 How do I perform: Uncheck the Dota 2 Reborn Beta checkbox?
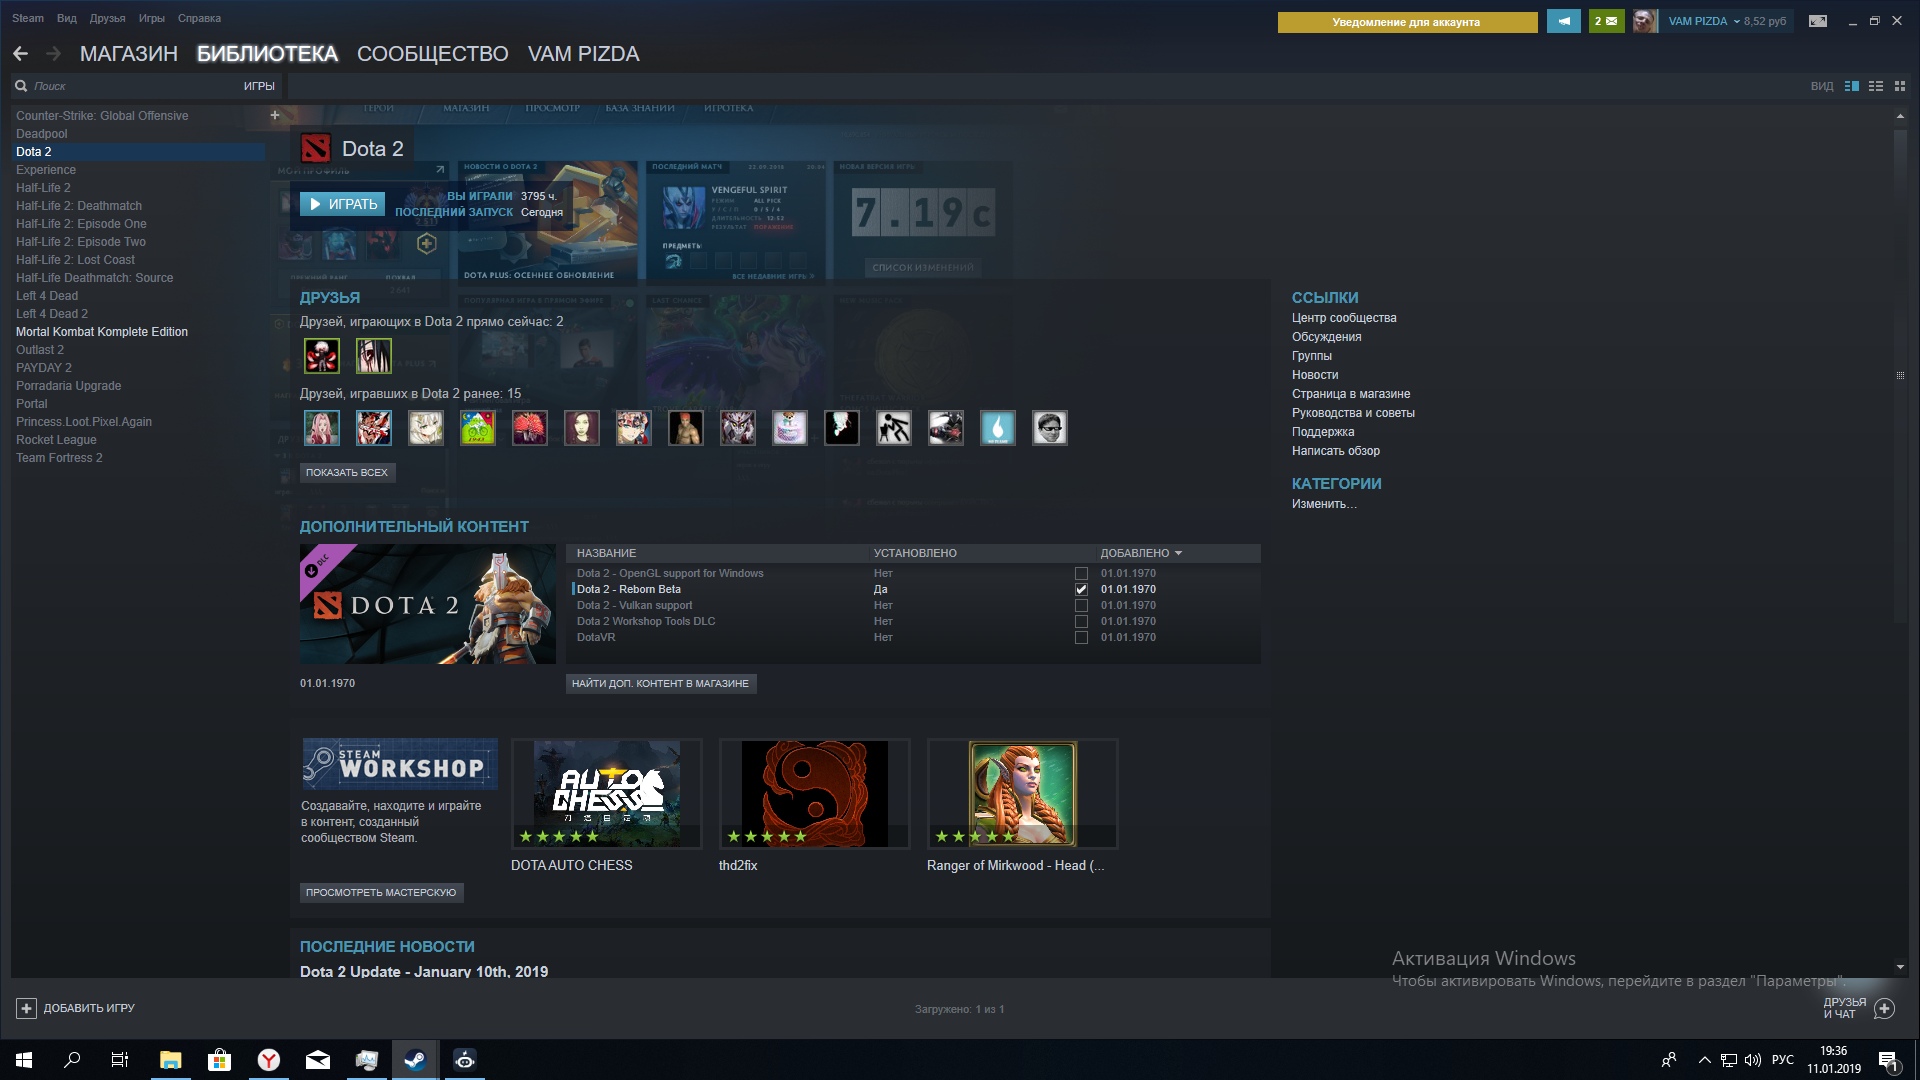click(x=1081, y=590)
